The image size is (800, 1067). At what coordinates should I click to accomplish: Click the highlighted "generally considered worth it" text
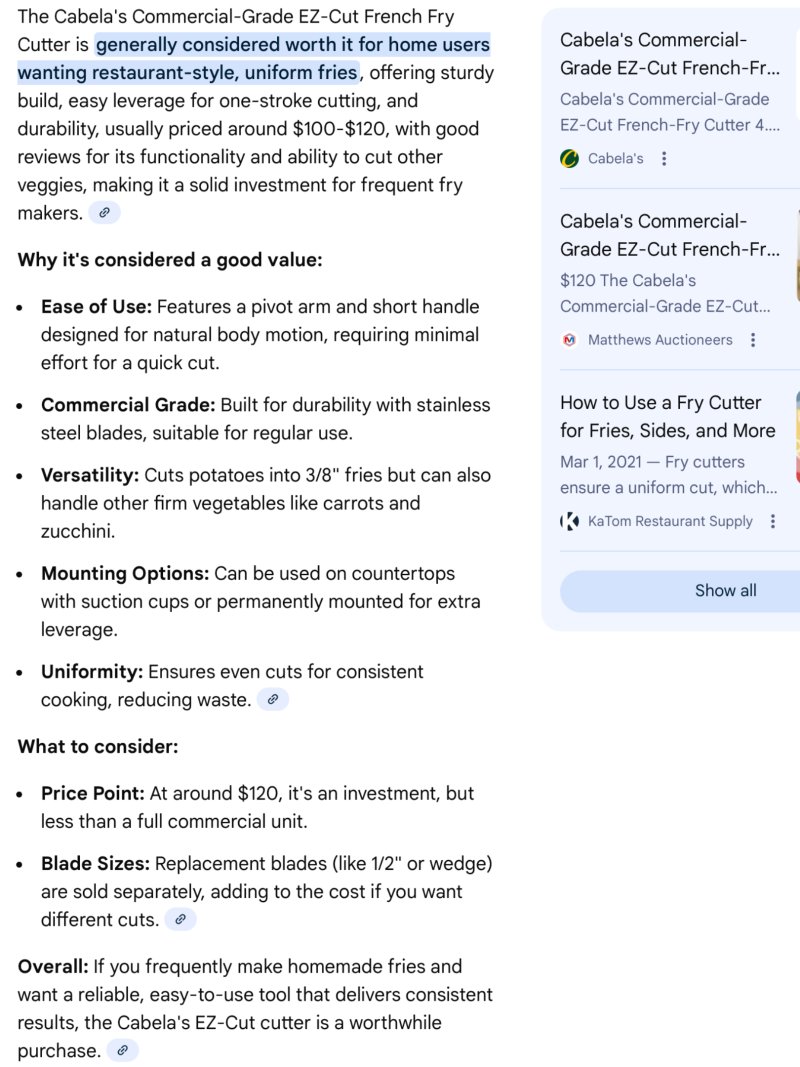253,59
